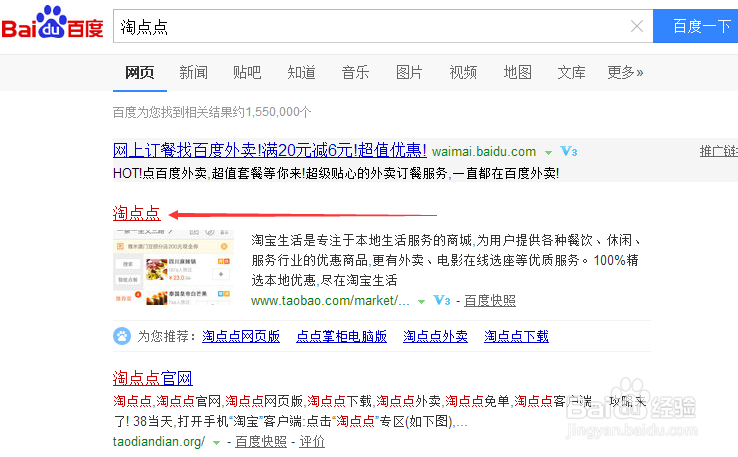This screenshot has height=457, width=738.
Task: Click the waimai.baidu.com URL text
Action: point(484,152)
